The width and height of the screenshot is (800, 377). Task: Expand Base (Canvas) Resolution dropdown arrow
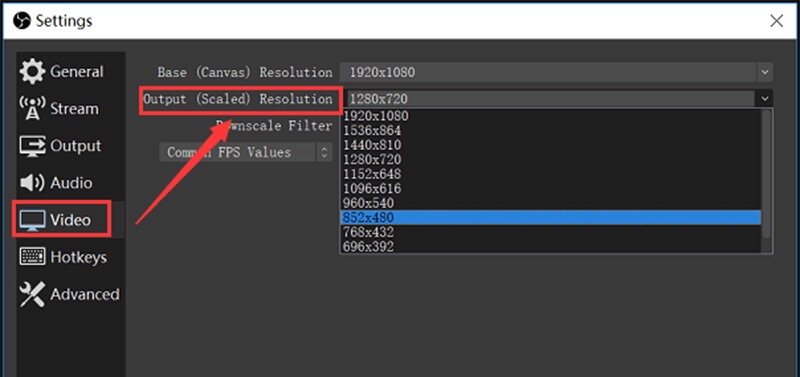[764, 72]
